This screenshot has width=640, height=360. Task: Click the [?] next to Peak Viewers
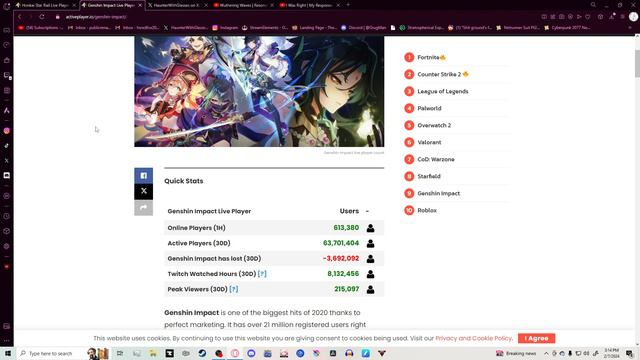coord(233,289)
